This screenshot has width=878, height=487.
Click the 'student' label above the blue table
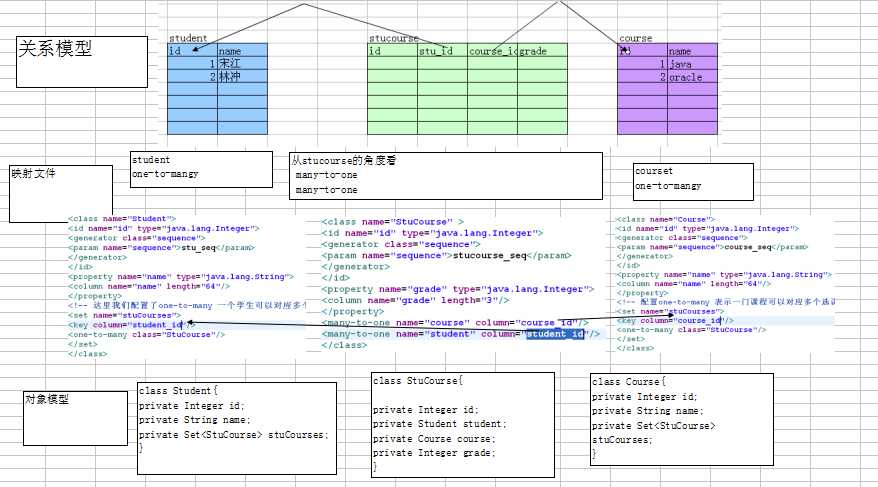pyautogui.click(x=188, y=38)
